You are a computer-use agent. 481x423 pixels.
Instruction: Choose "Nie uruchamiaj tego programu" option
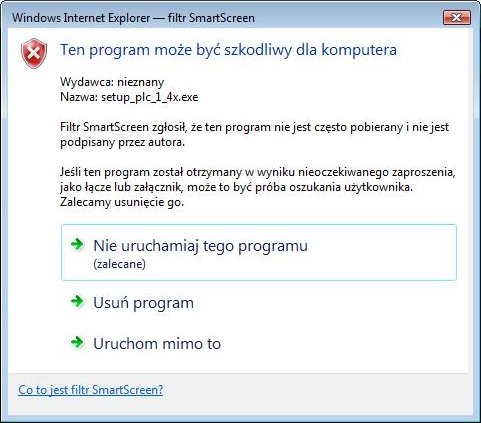point(259,252)
